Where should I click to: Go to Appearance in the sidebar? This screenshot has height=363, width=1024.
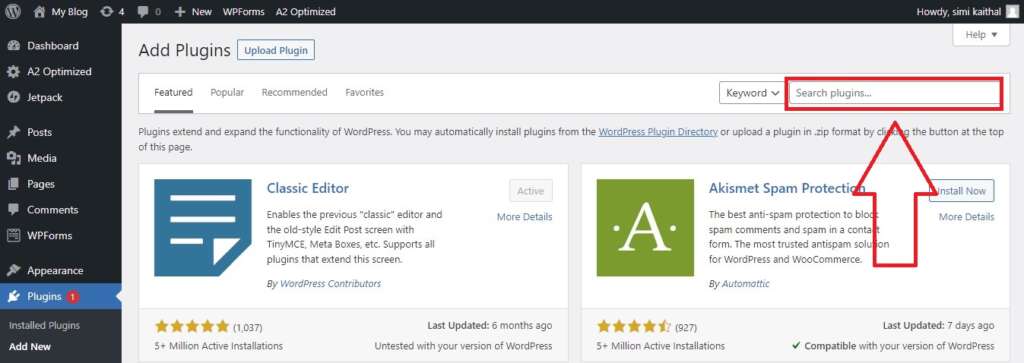[x=55, y=270]
